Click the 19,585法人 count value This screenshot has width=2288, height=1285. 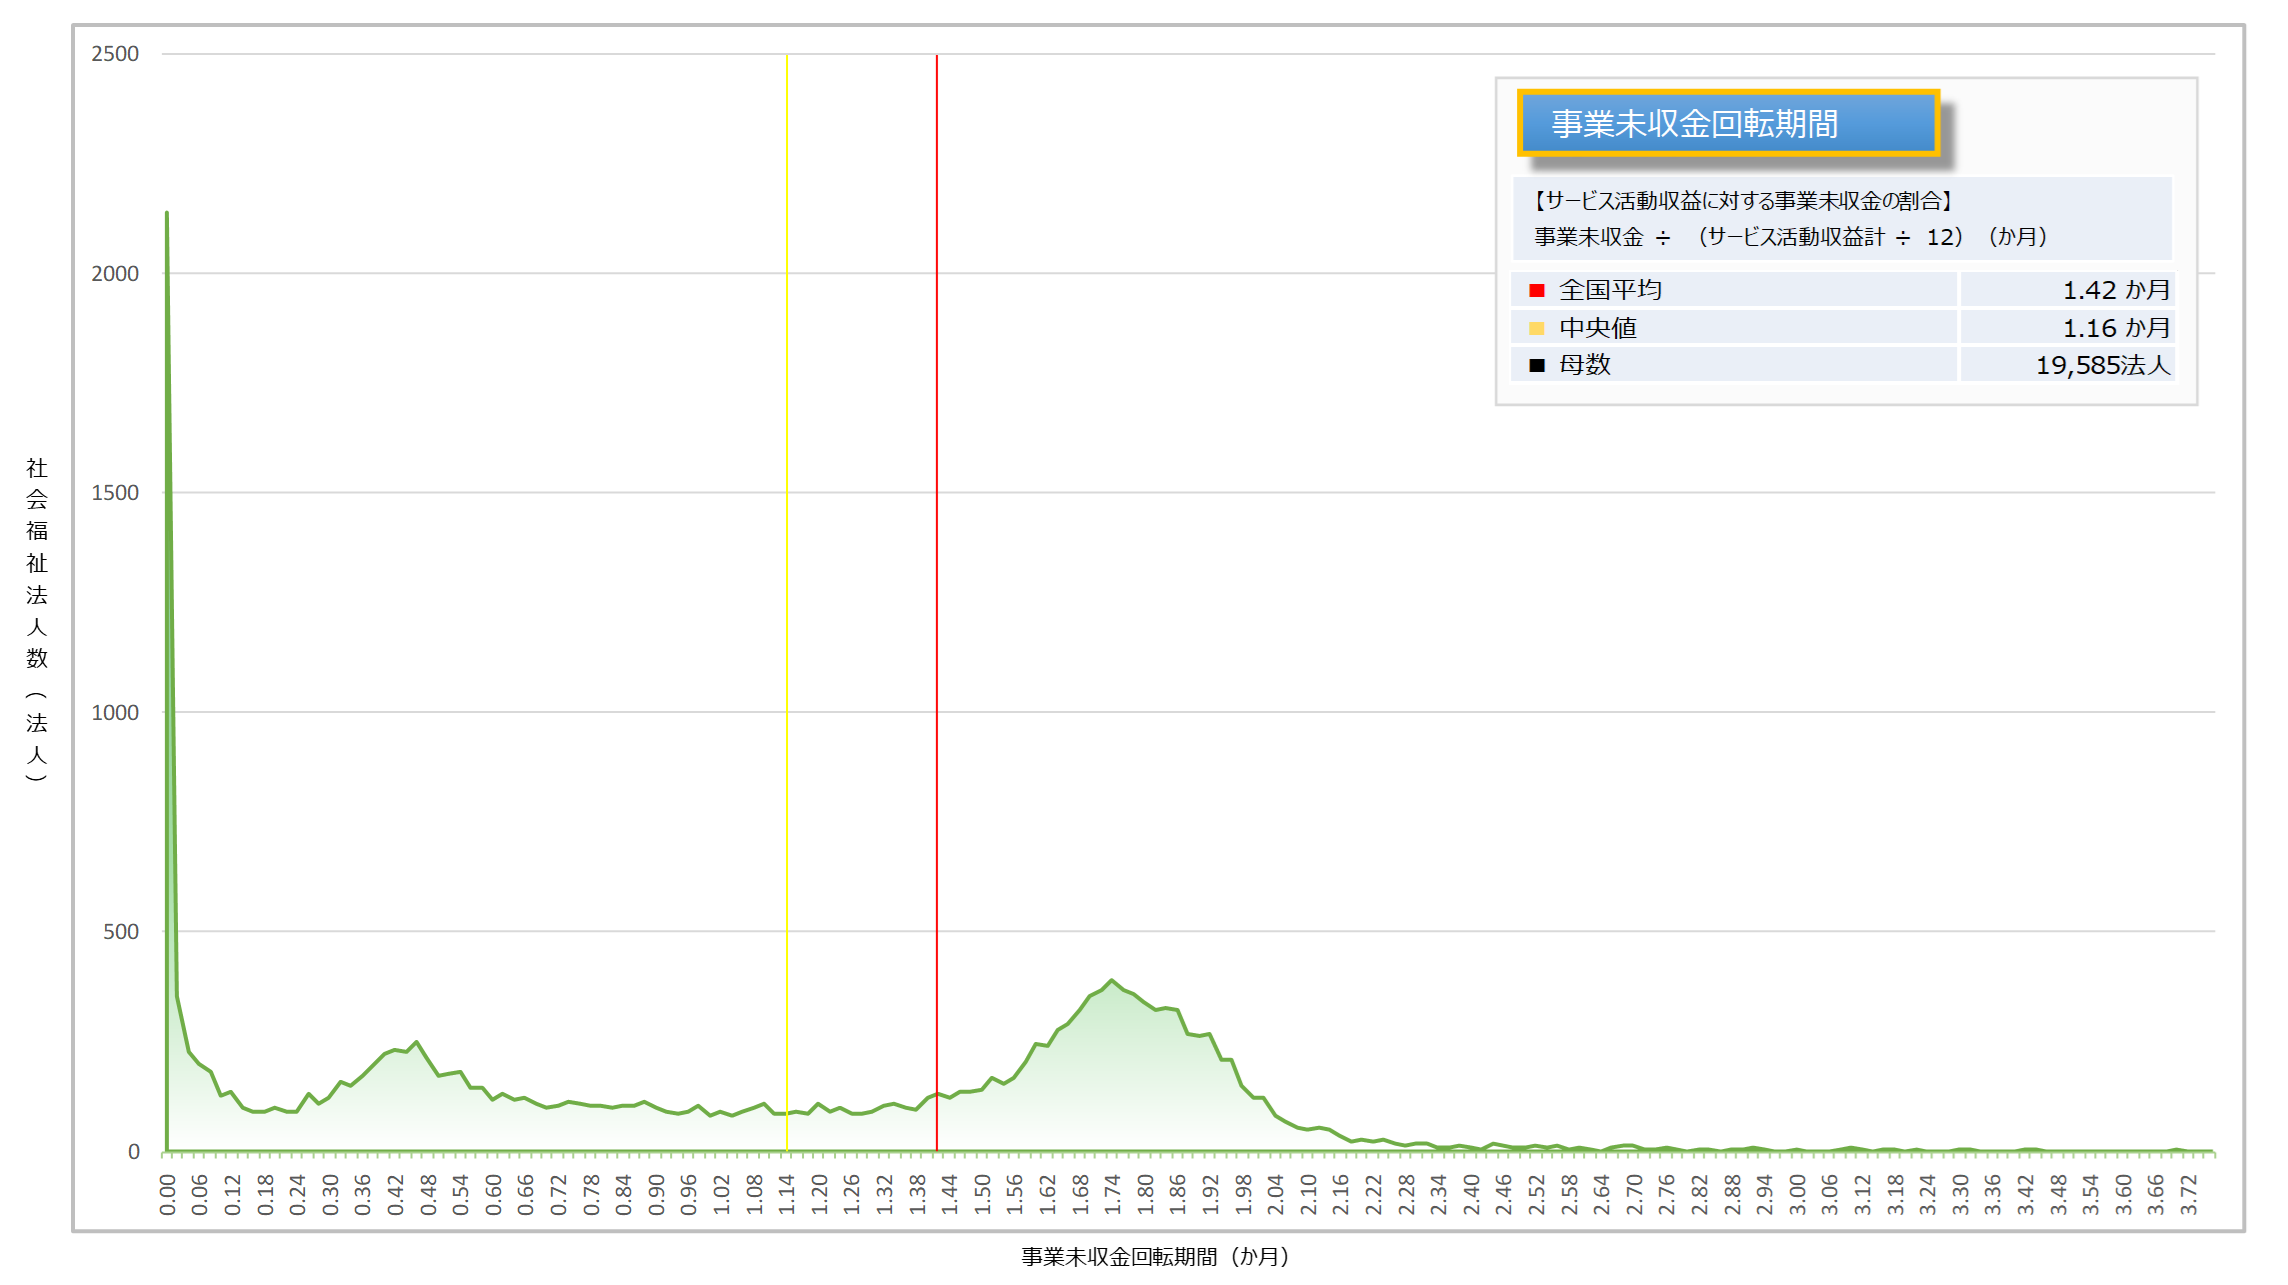point(2103,365)
